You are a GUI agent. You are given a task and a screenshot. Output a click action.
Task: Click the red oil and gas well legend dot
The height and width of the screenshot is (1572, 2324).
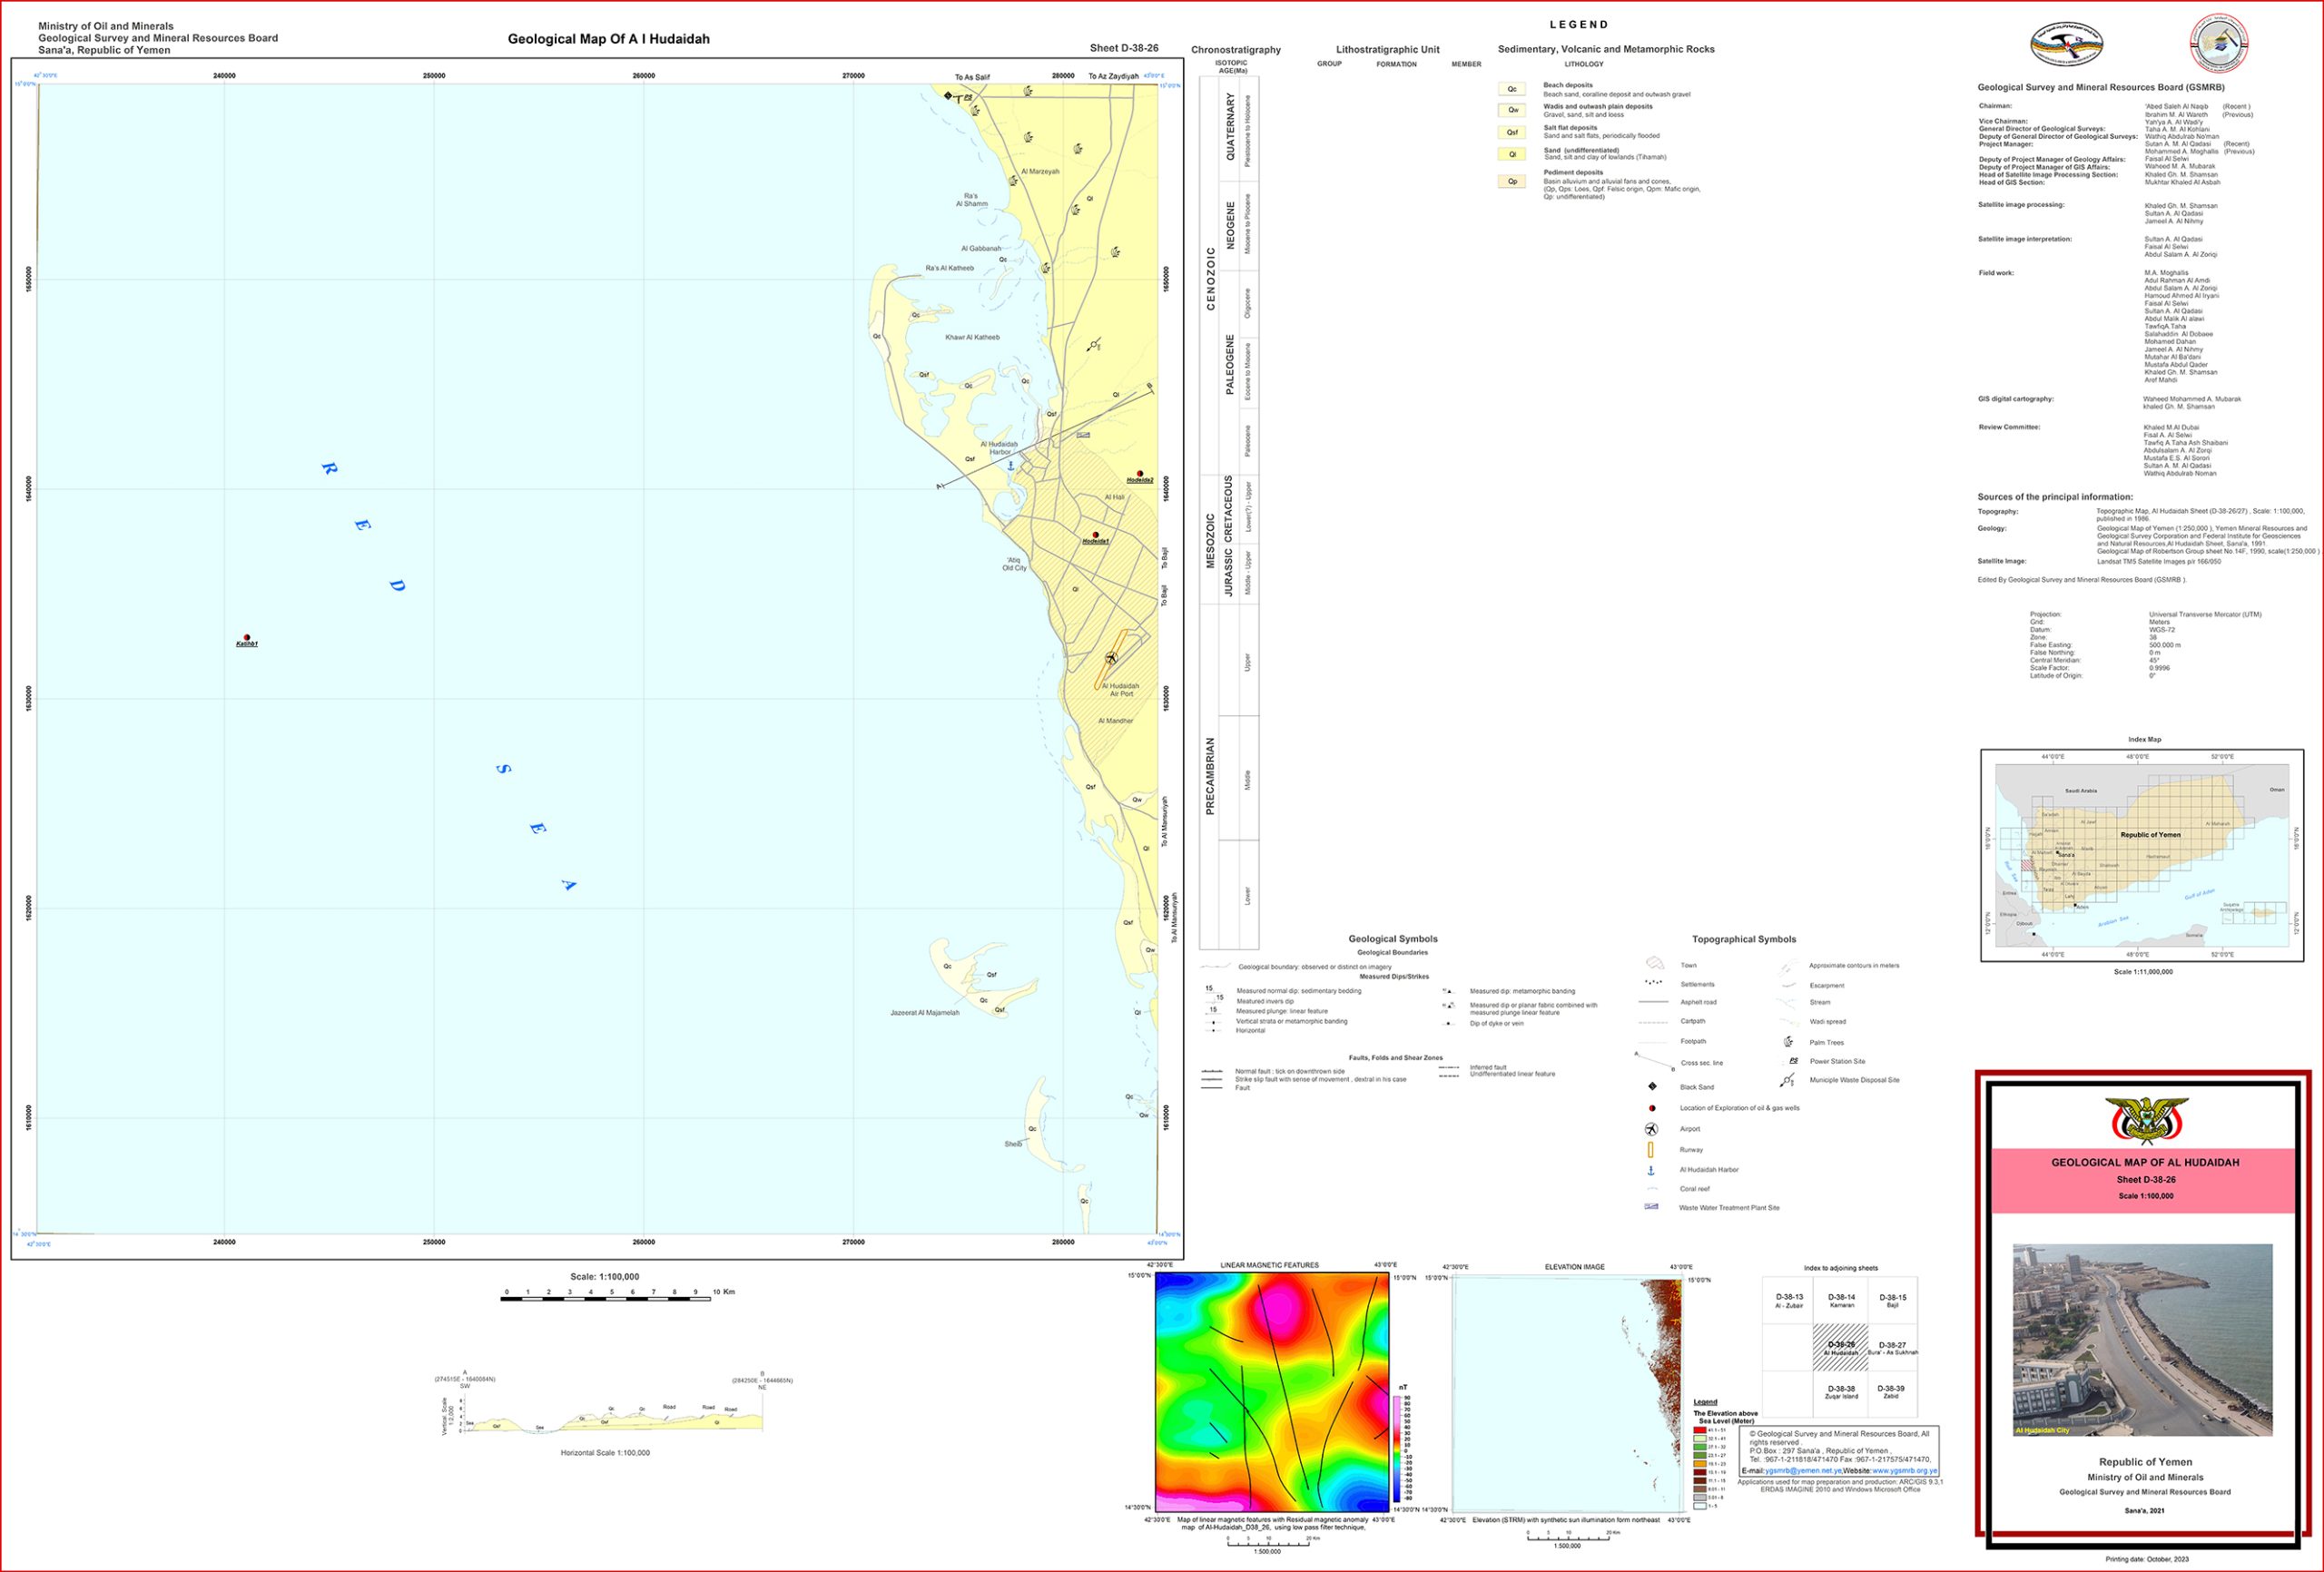pos(1652,1108)
